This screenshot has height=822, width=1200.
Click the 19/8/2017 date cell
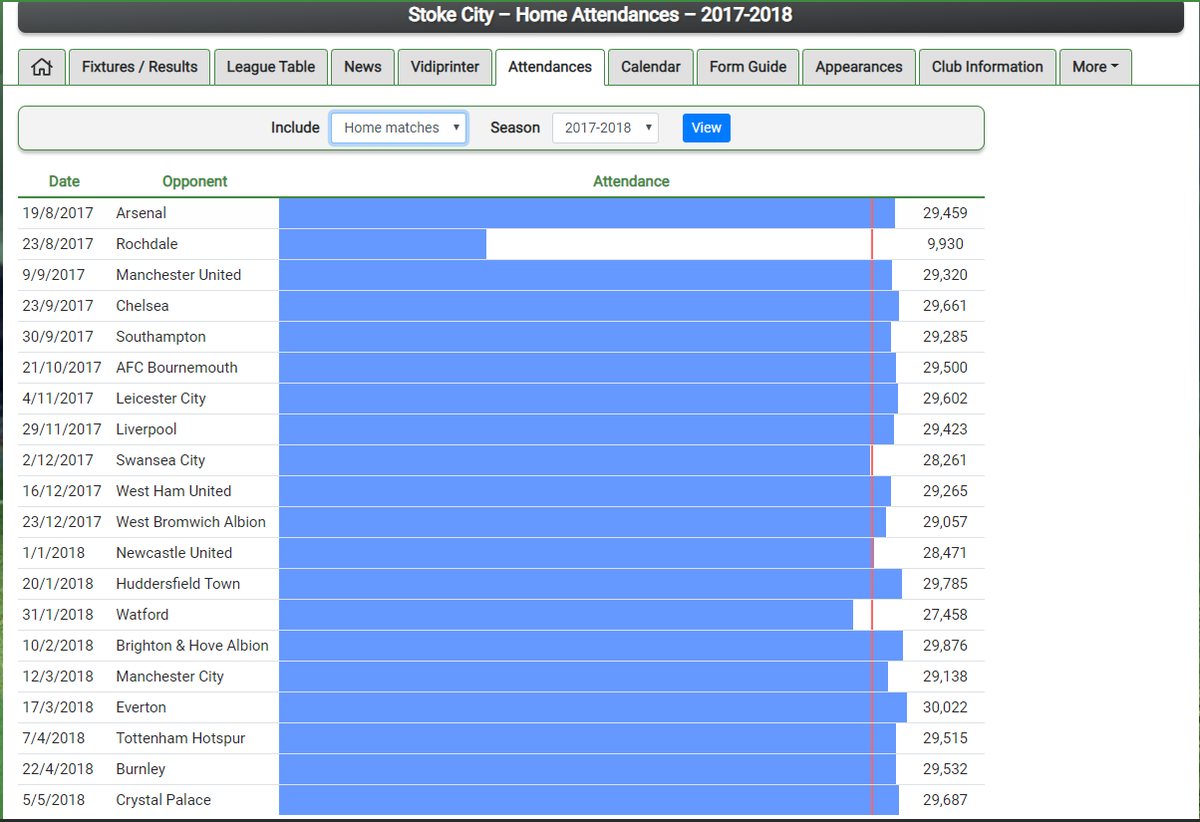click(x=58, y=213)
